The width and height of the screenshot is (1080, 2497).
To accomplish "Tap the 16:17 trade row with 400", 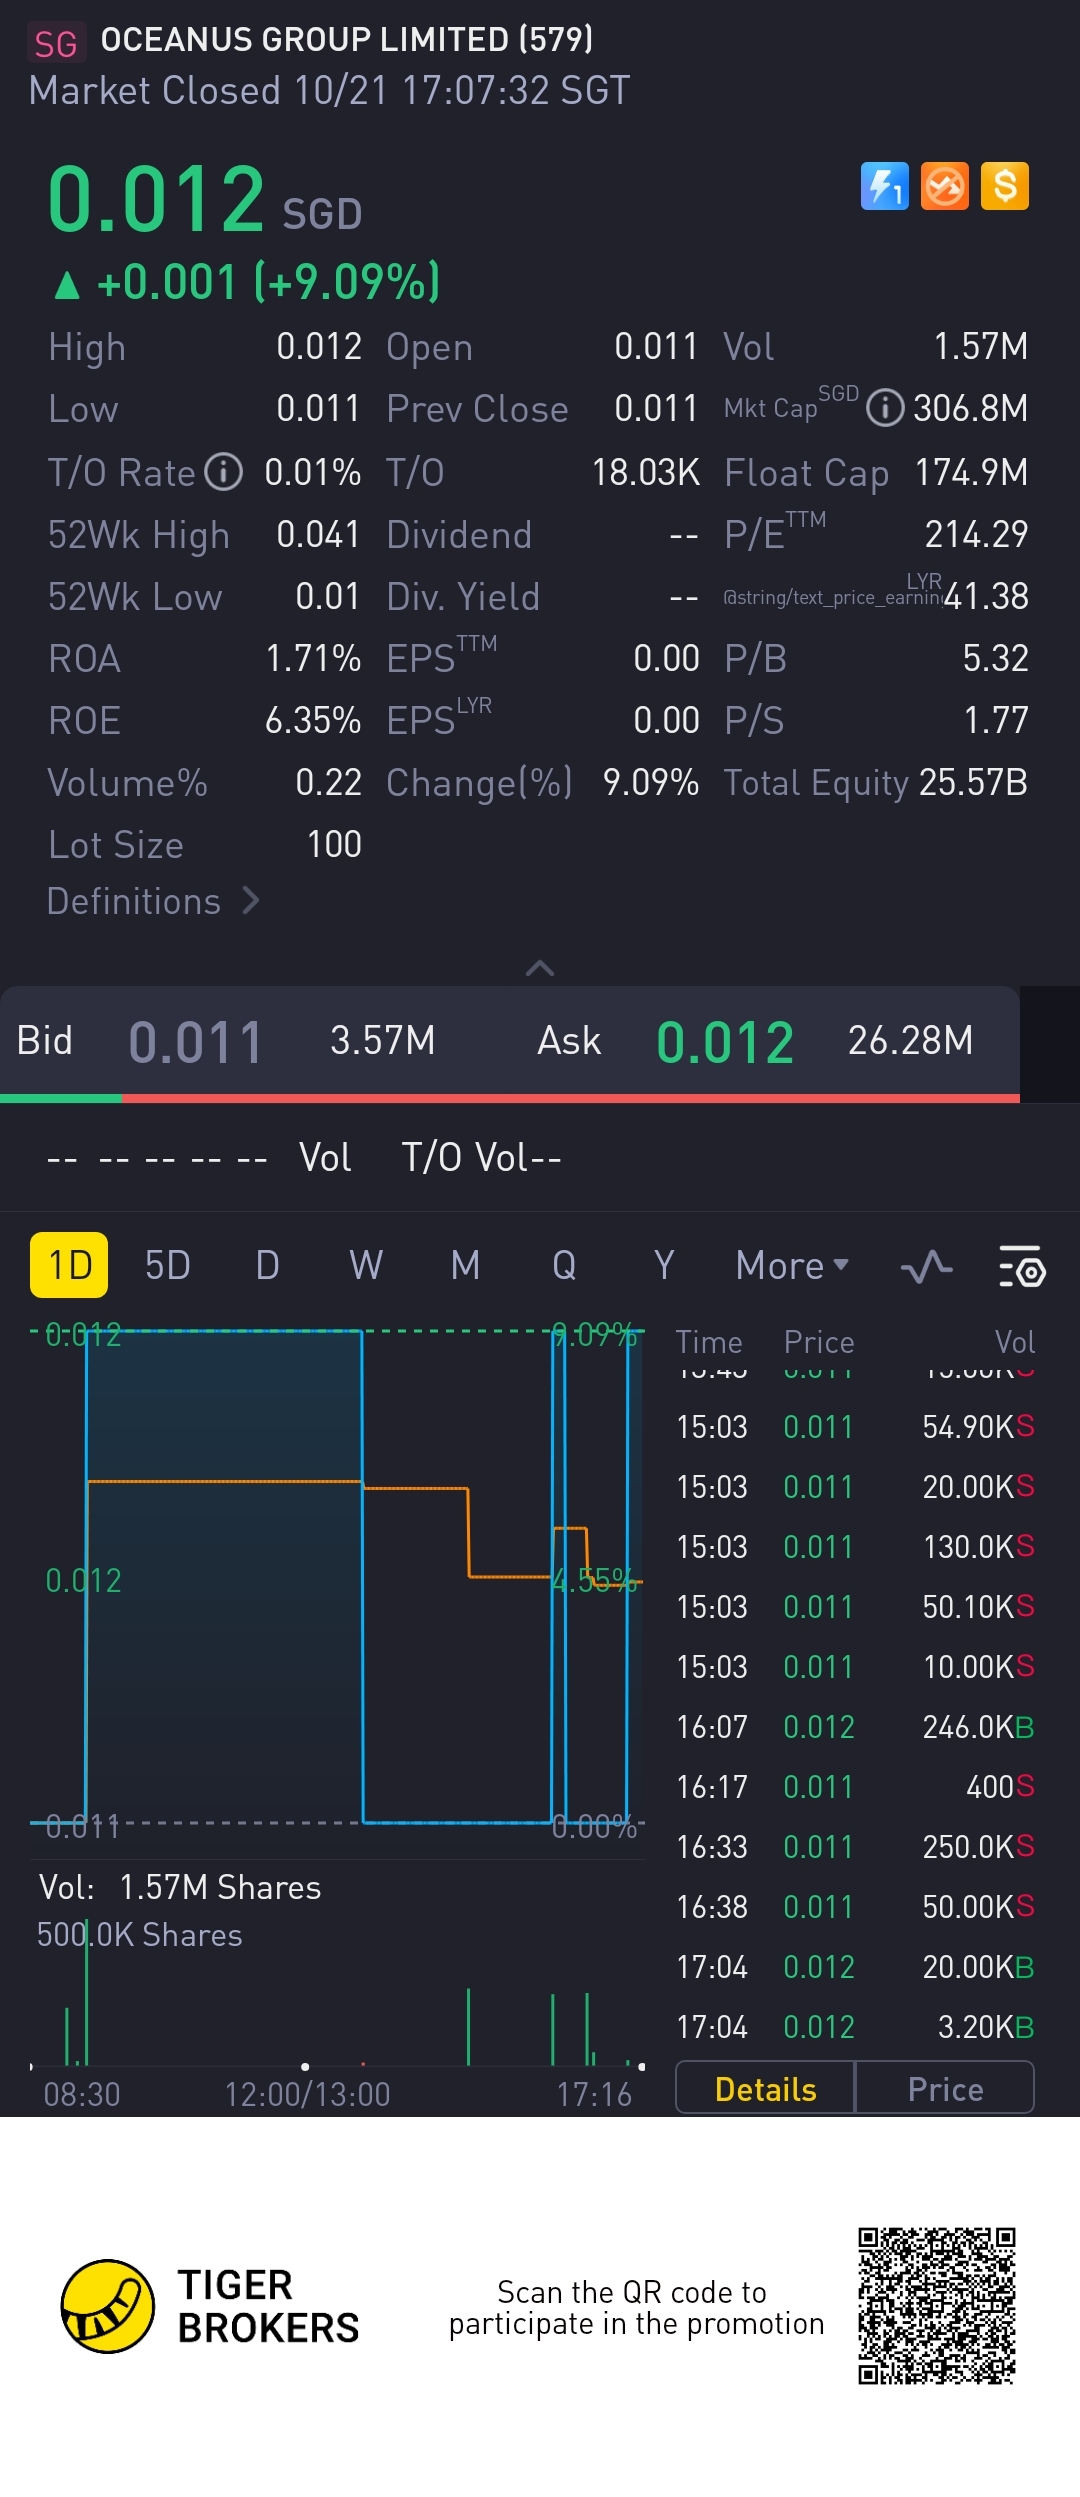I will pos(855,1787).
